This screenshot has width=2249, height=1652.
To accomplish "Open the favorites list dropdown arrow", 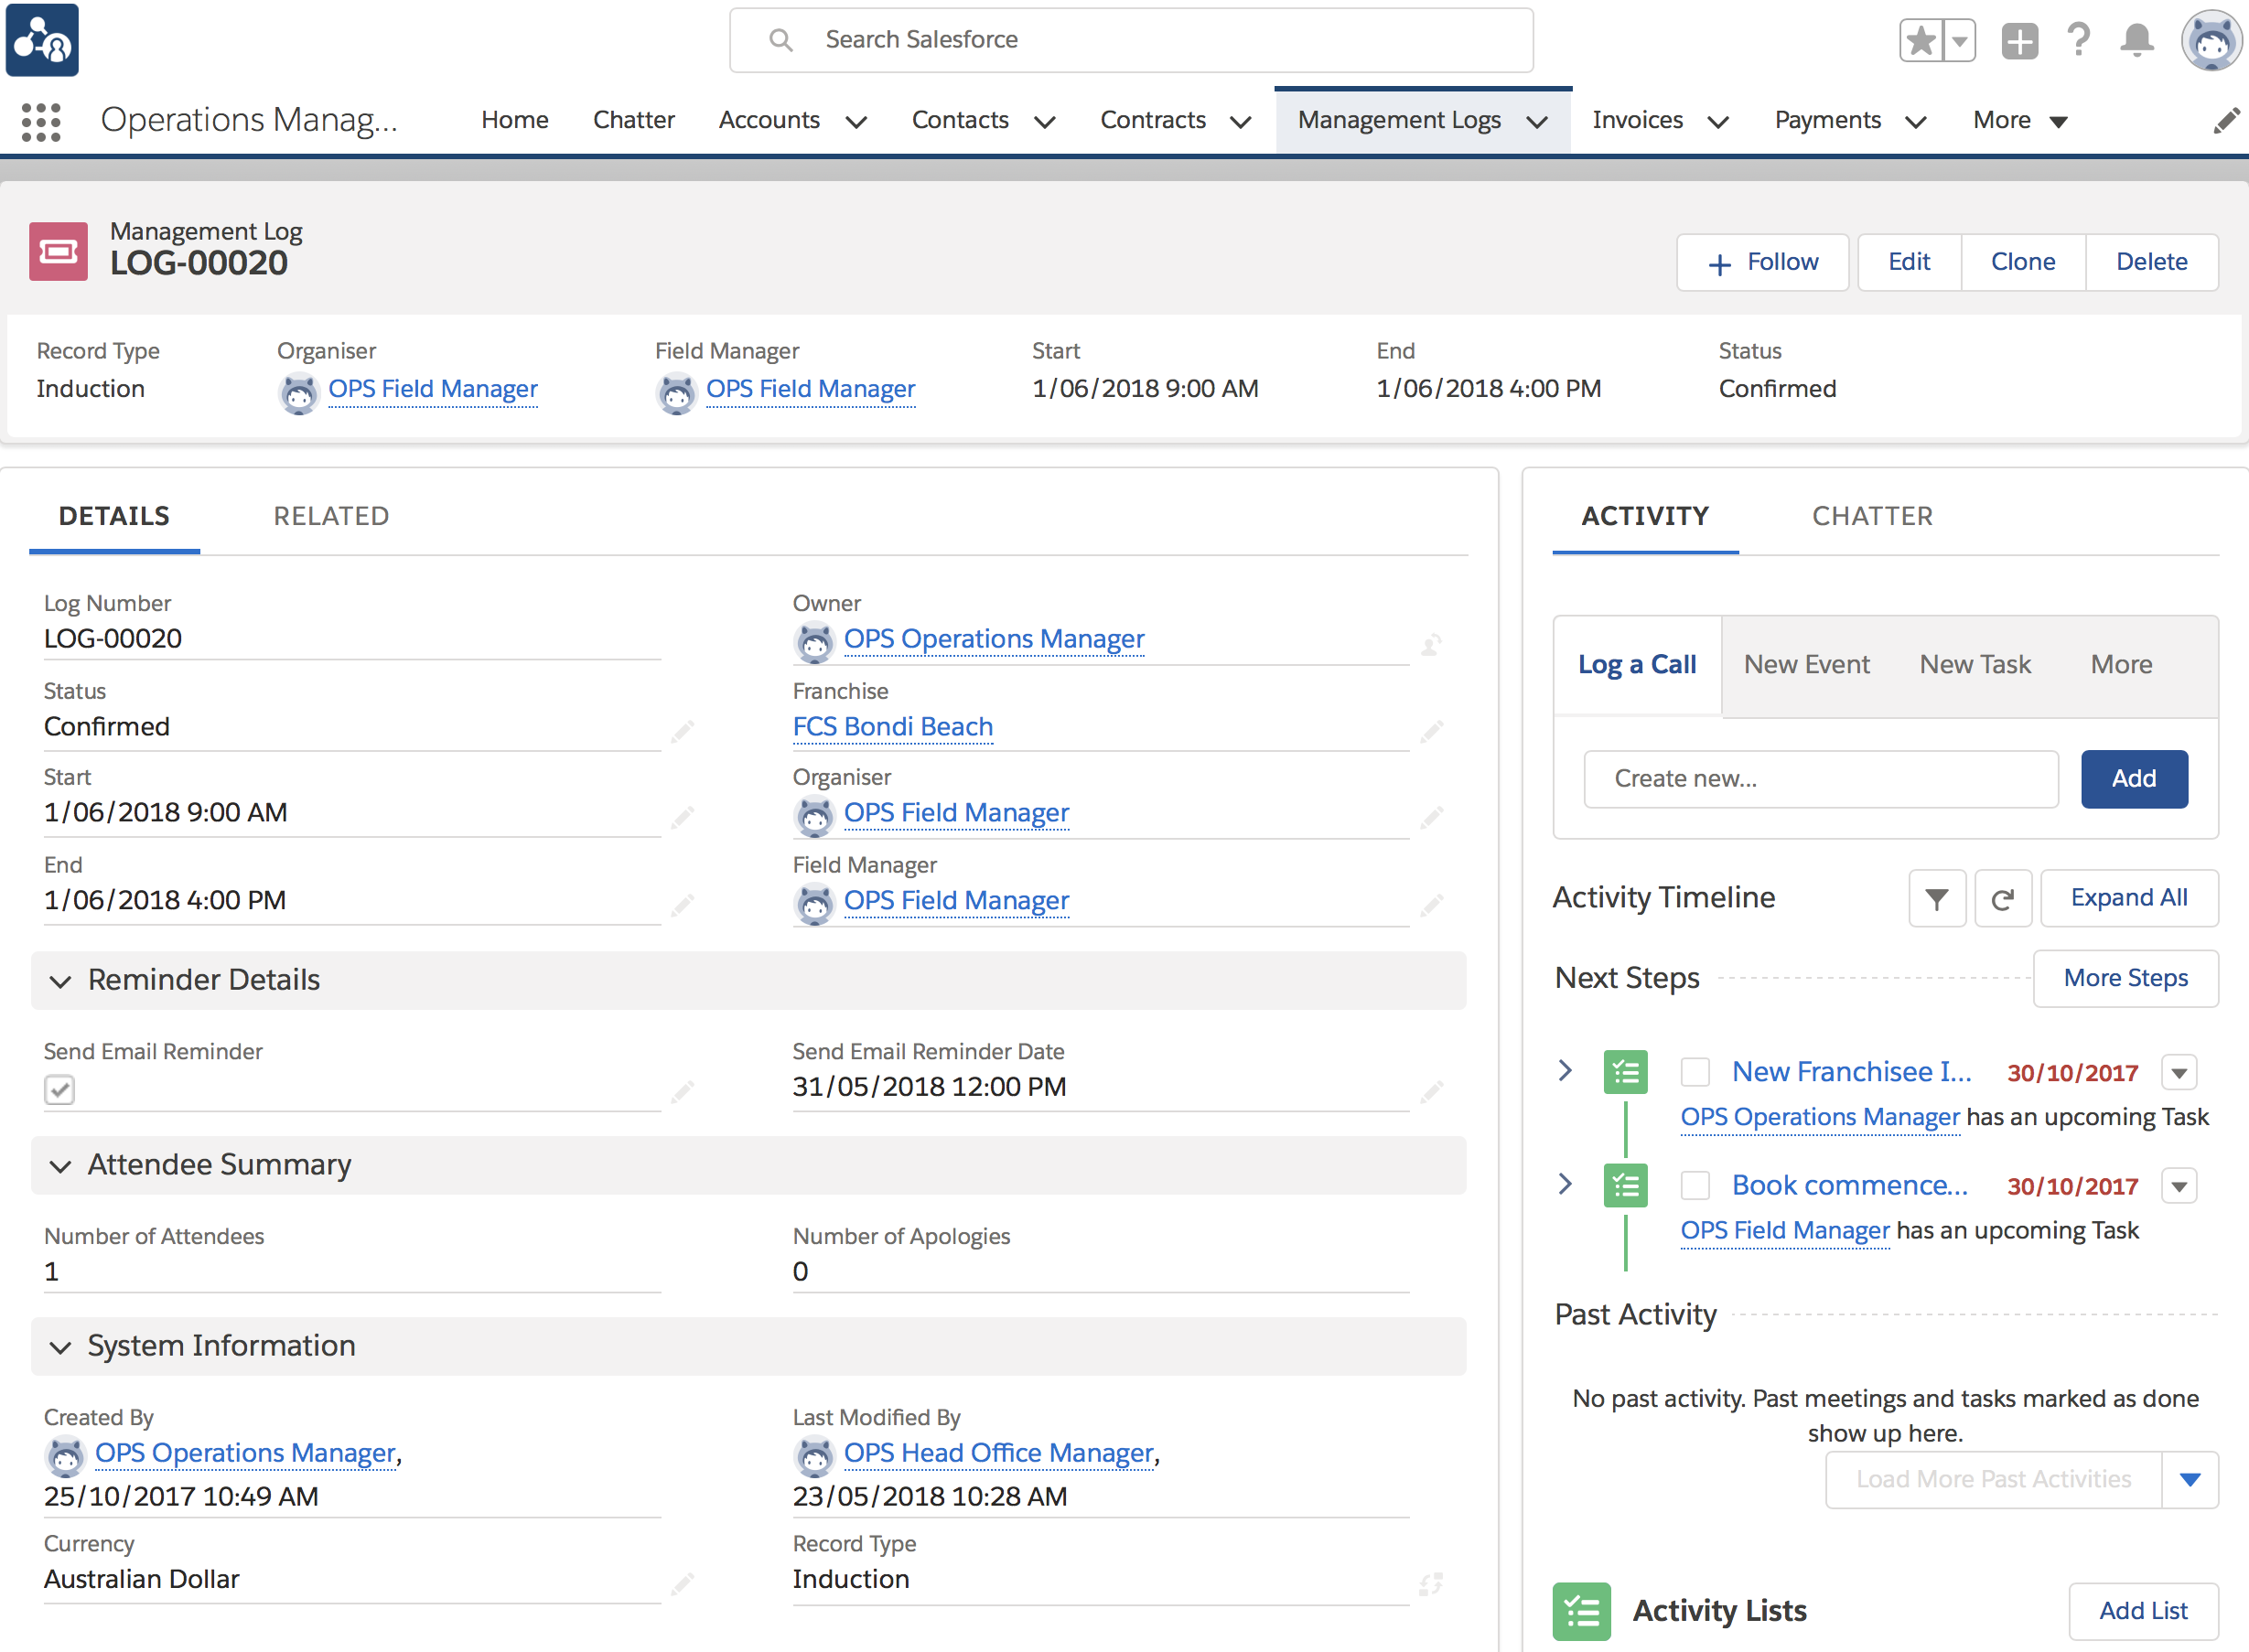I will pos(1958,41).
